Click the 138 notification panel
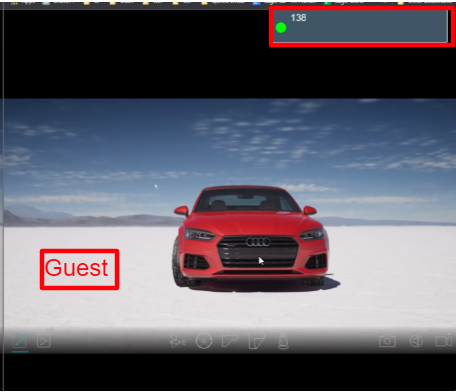This screenshot has width=456, height=392. [x=360, y=26]
